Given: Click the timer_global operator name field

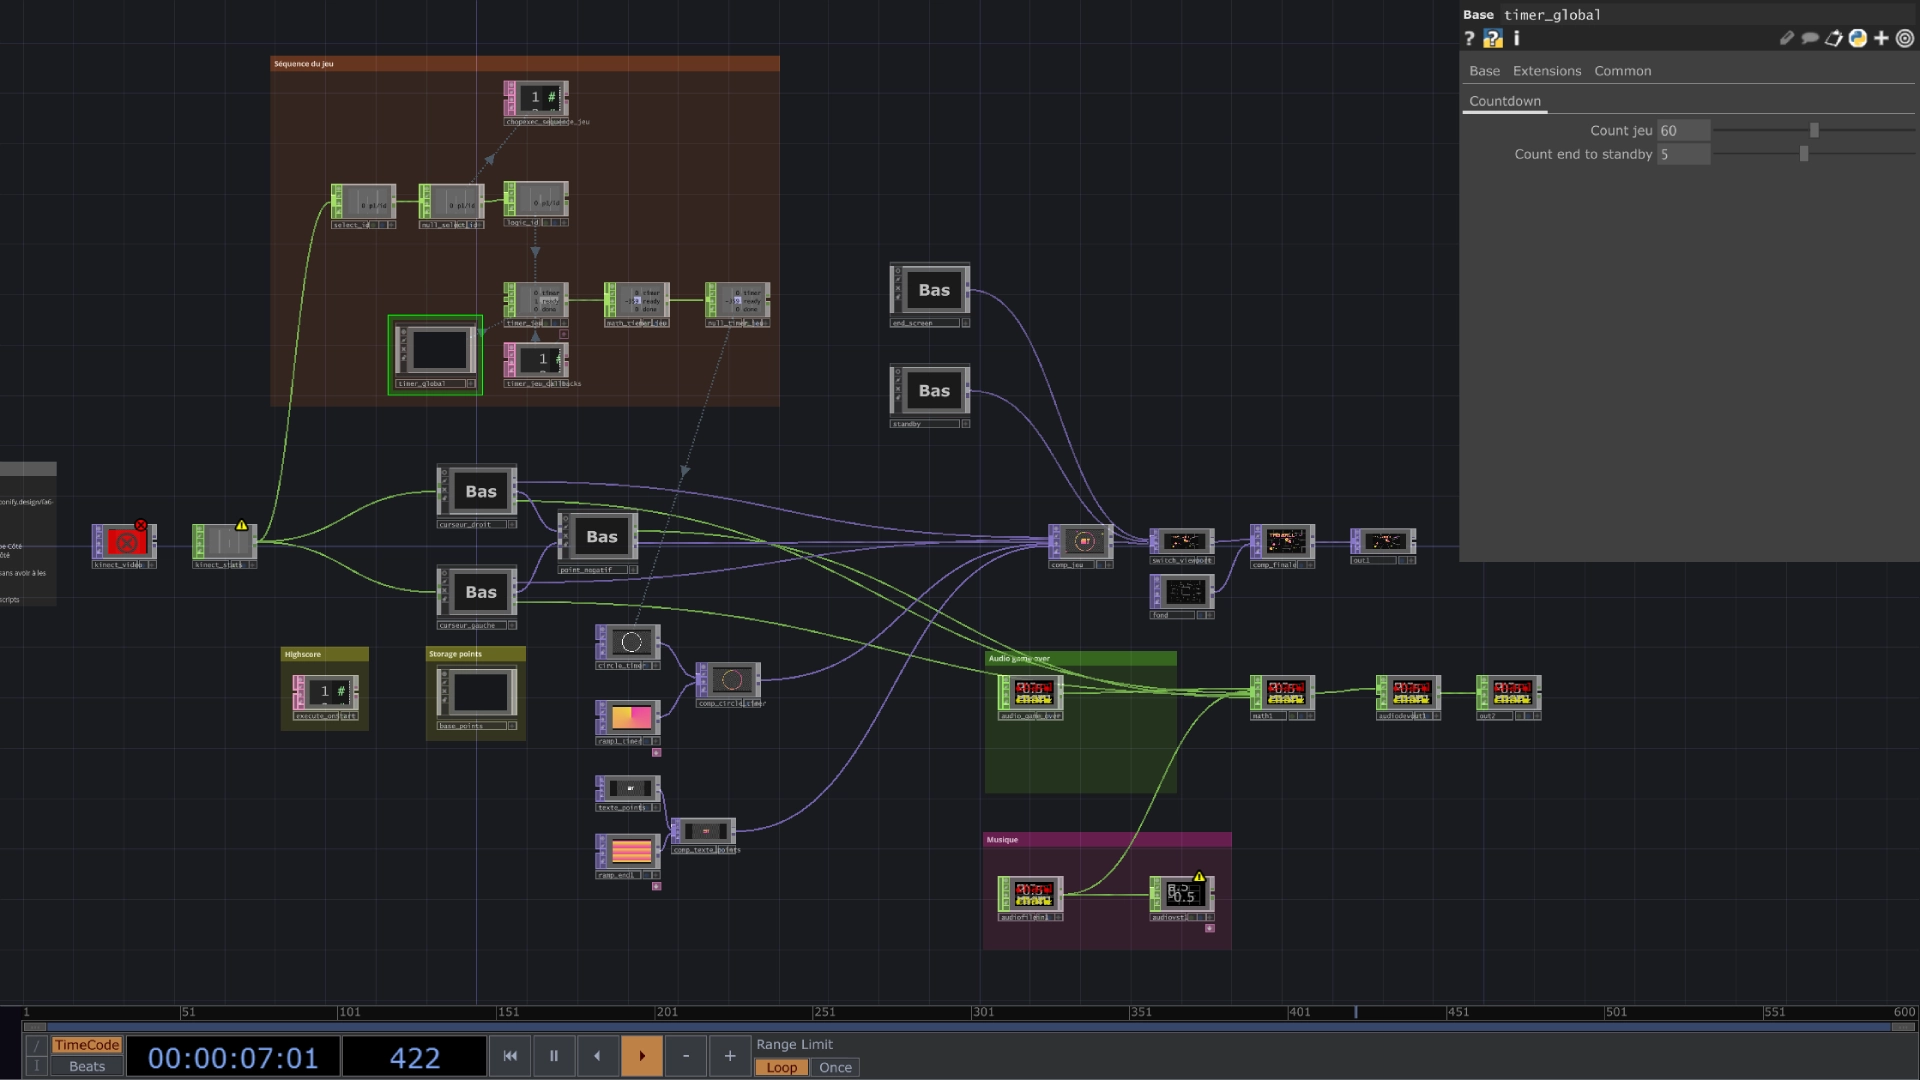Looking at the screenshot, I should [1708, 14].
